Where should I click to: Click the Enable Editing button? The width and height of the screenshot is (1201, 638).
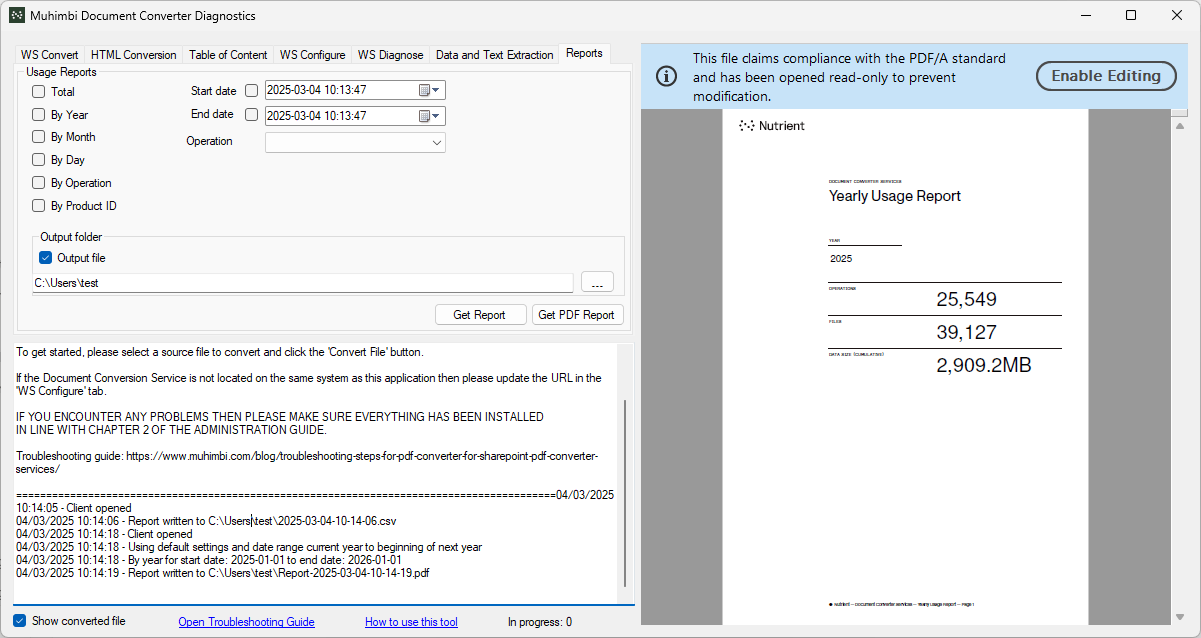[x=1106, y=75]
